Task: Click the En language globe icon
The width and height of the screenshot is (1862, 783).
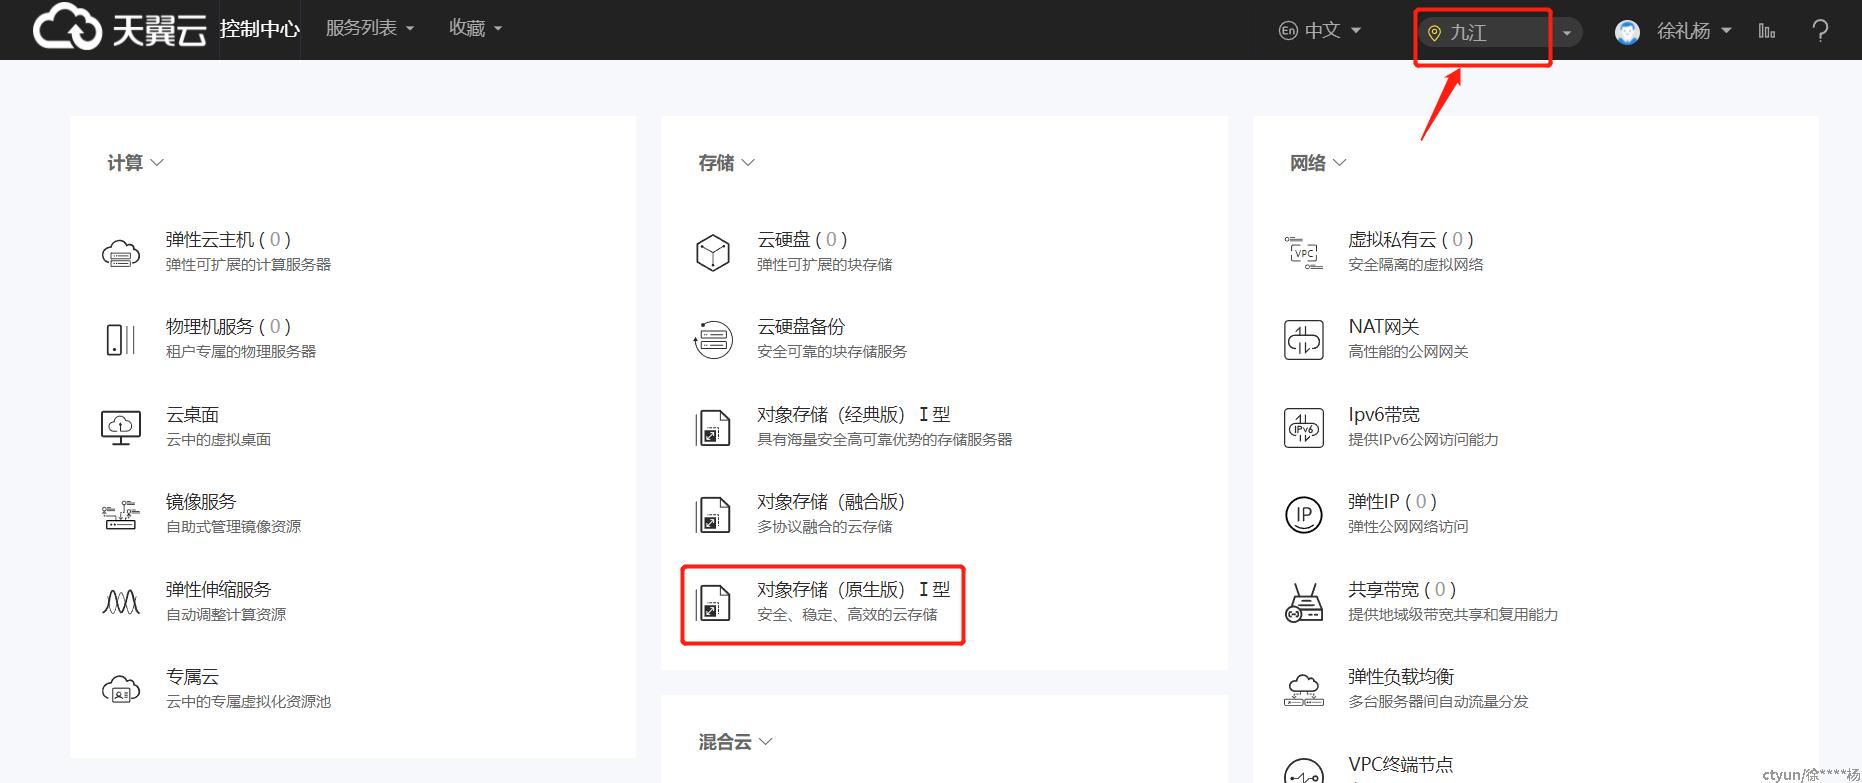Action: click(x=1288, y=31)
